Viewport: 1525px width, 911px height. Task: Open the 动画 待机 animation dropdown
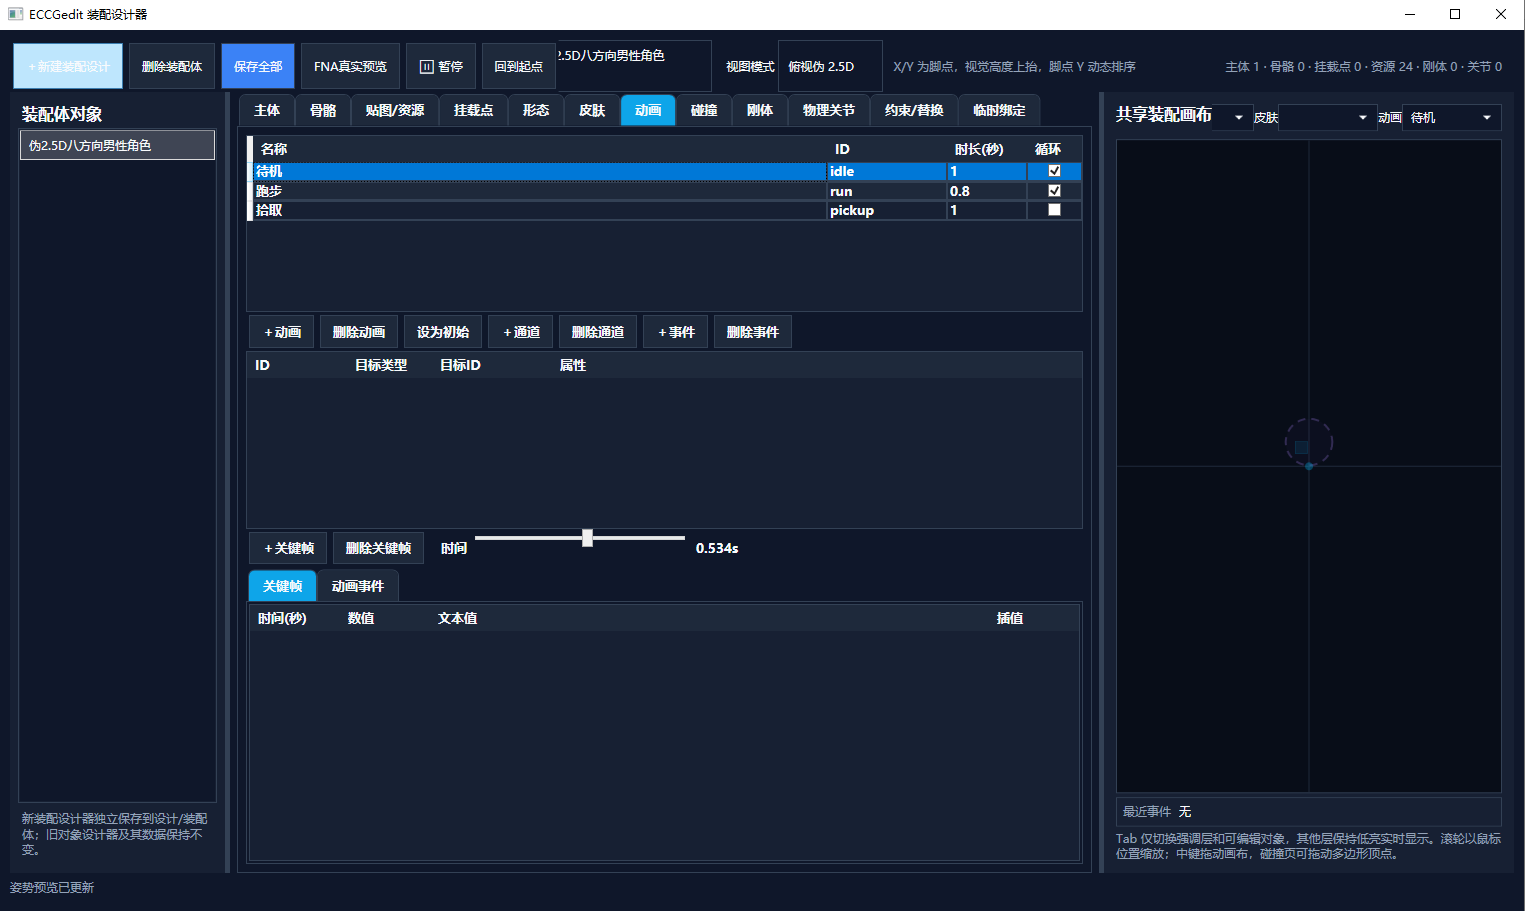point(1451,118)
